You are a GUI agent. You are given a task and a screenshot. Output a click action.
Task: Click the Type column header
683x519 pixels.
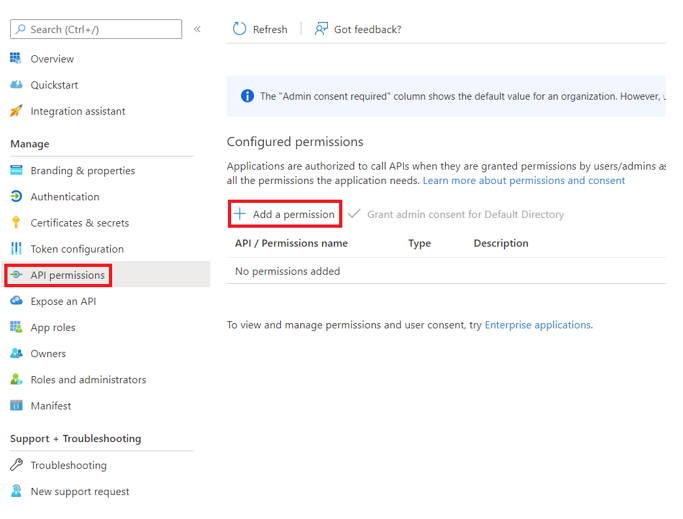pos(419,243)
